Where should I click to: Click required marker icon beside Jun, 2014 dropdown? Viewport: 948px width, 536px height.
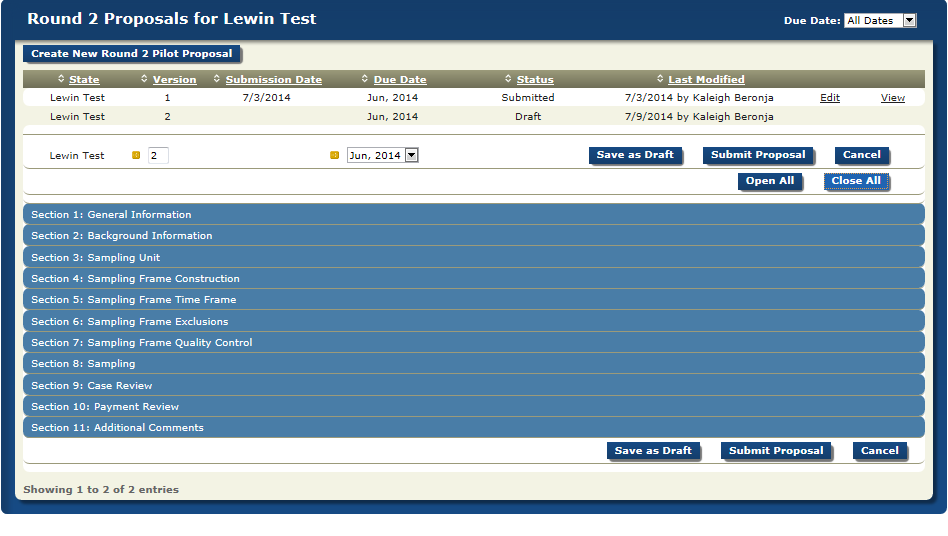coord(334,155)
